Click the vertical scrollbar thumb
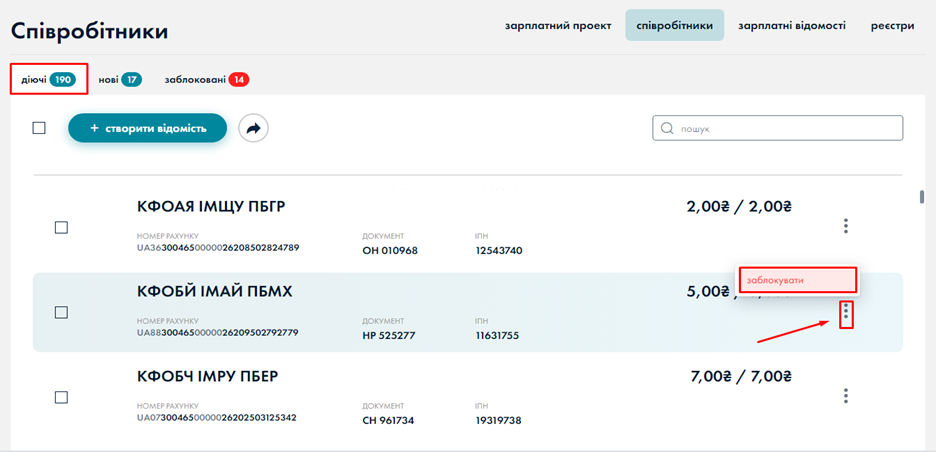 click(x=921, y=196)
